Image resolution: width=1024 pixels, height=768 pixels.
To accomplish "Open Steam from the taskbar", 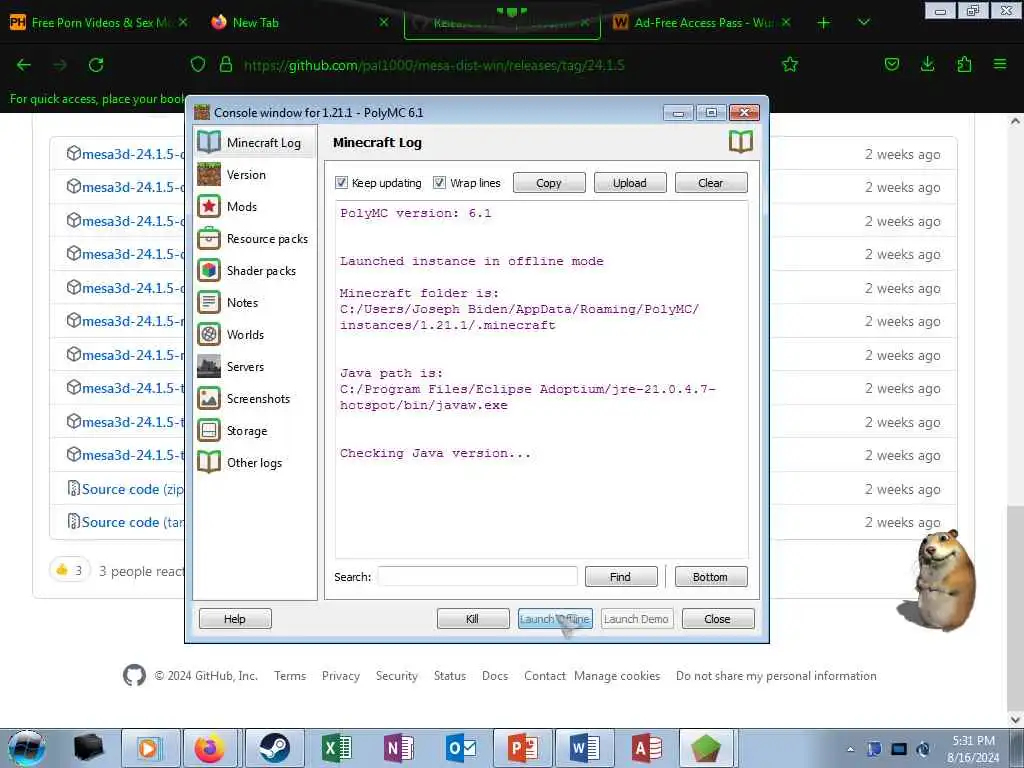I will (274, 748).
